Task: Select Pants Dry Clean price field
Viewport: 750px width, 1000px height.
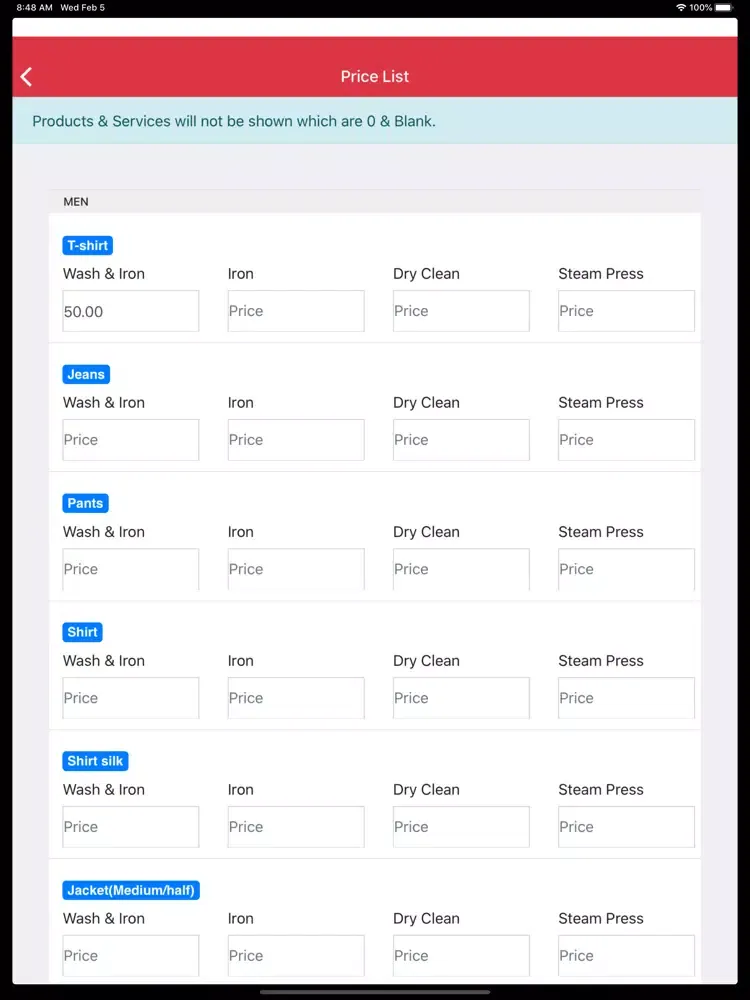Action: click(x=461, y=569)
